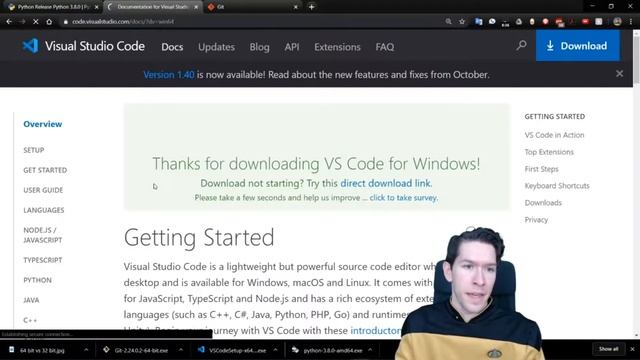Close the Git tab

tap(296, 7)
